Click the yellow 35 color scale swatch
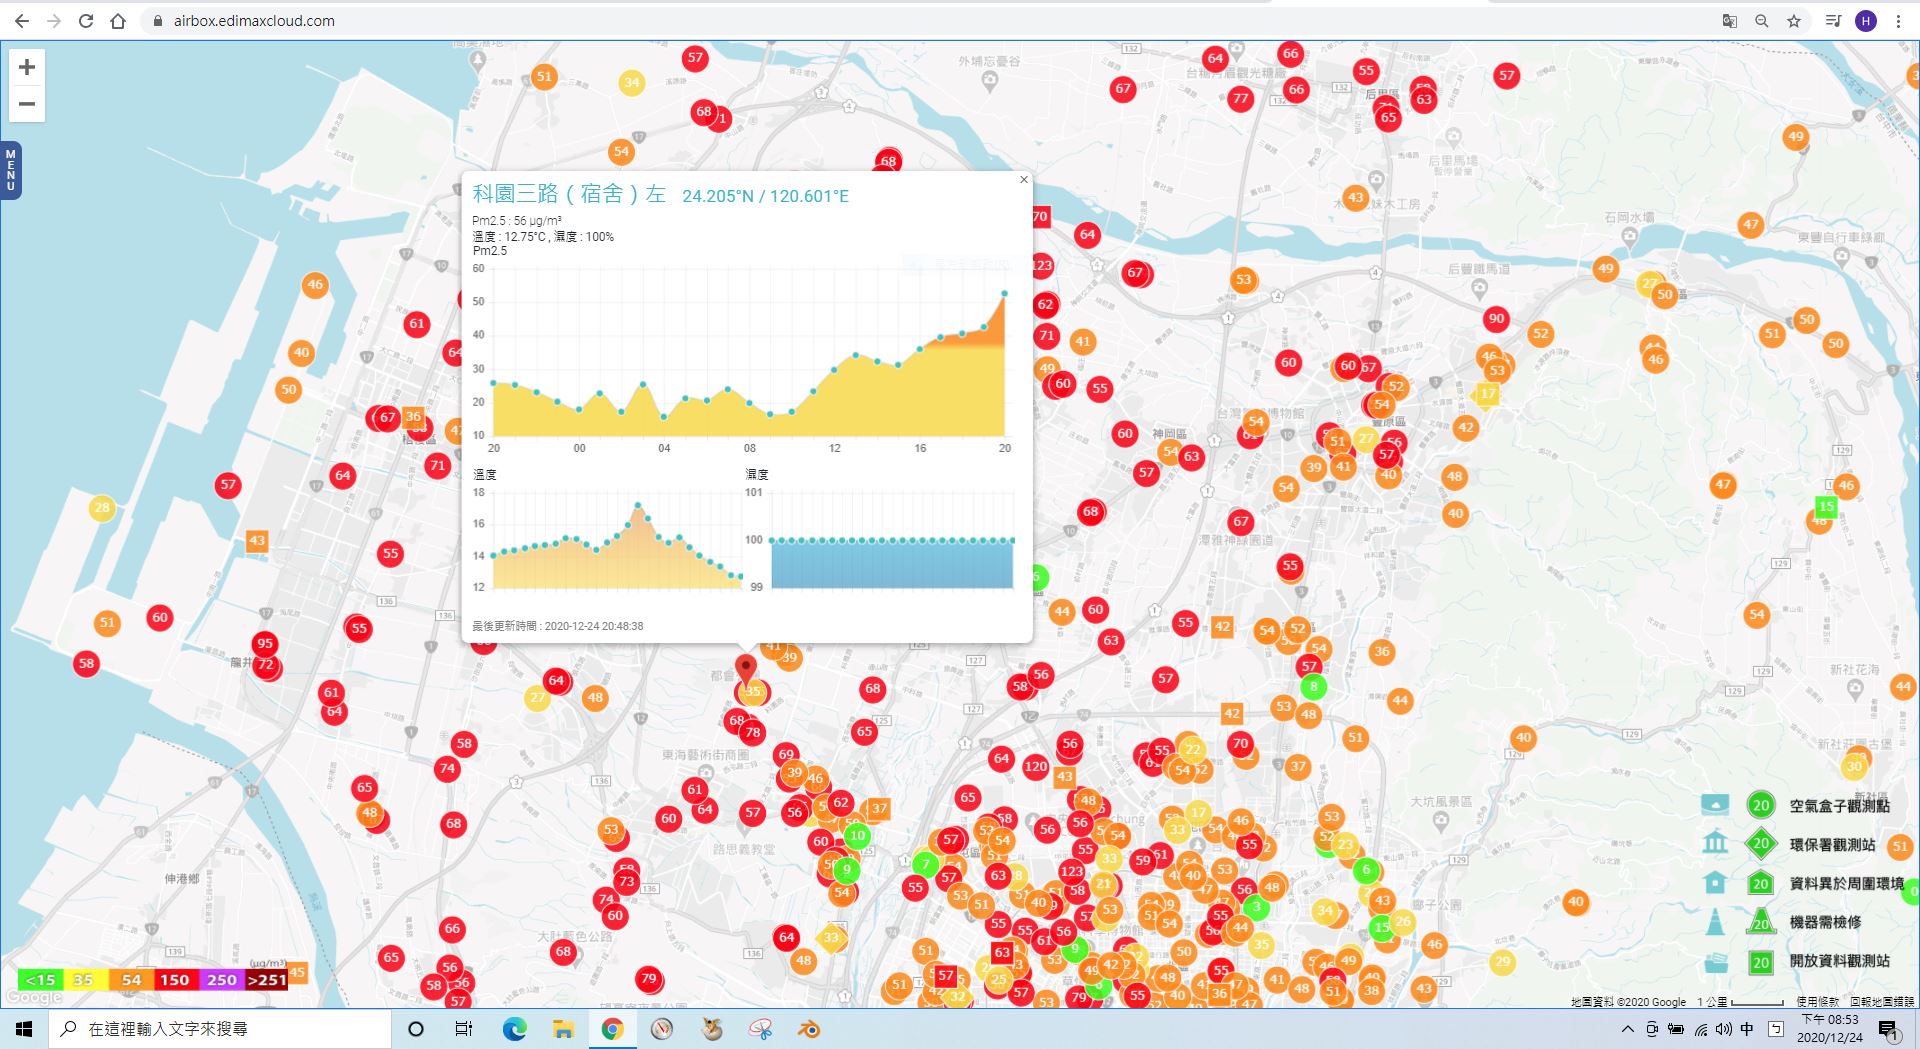This screenshot has height=1049, width=1920. point(84,980)
